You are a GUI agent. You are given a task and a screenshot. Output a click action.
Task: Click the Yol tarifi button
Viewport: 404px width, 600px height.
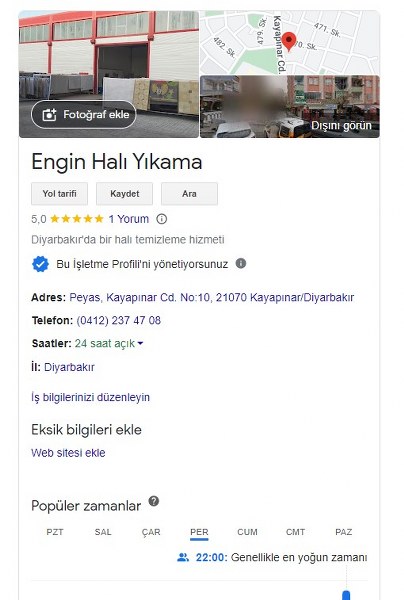59,194
